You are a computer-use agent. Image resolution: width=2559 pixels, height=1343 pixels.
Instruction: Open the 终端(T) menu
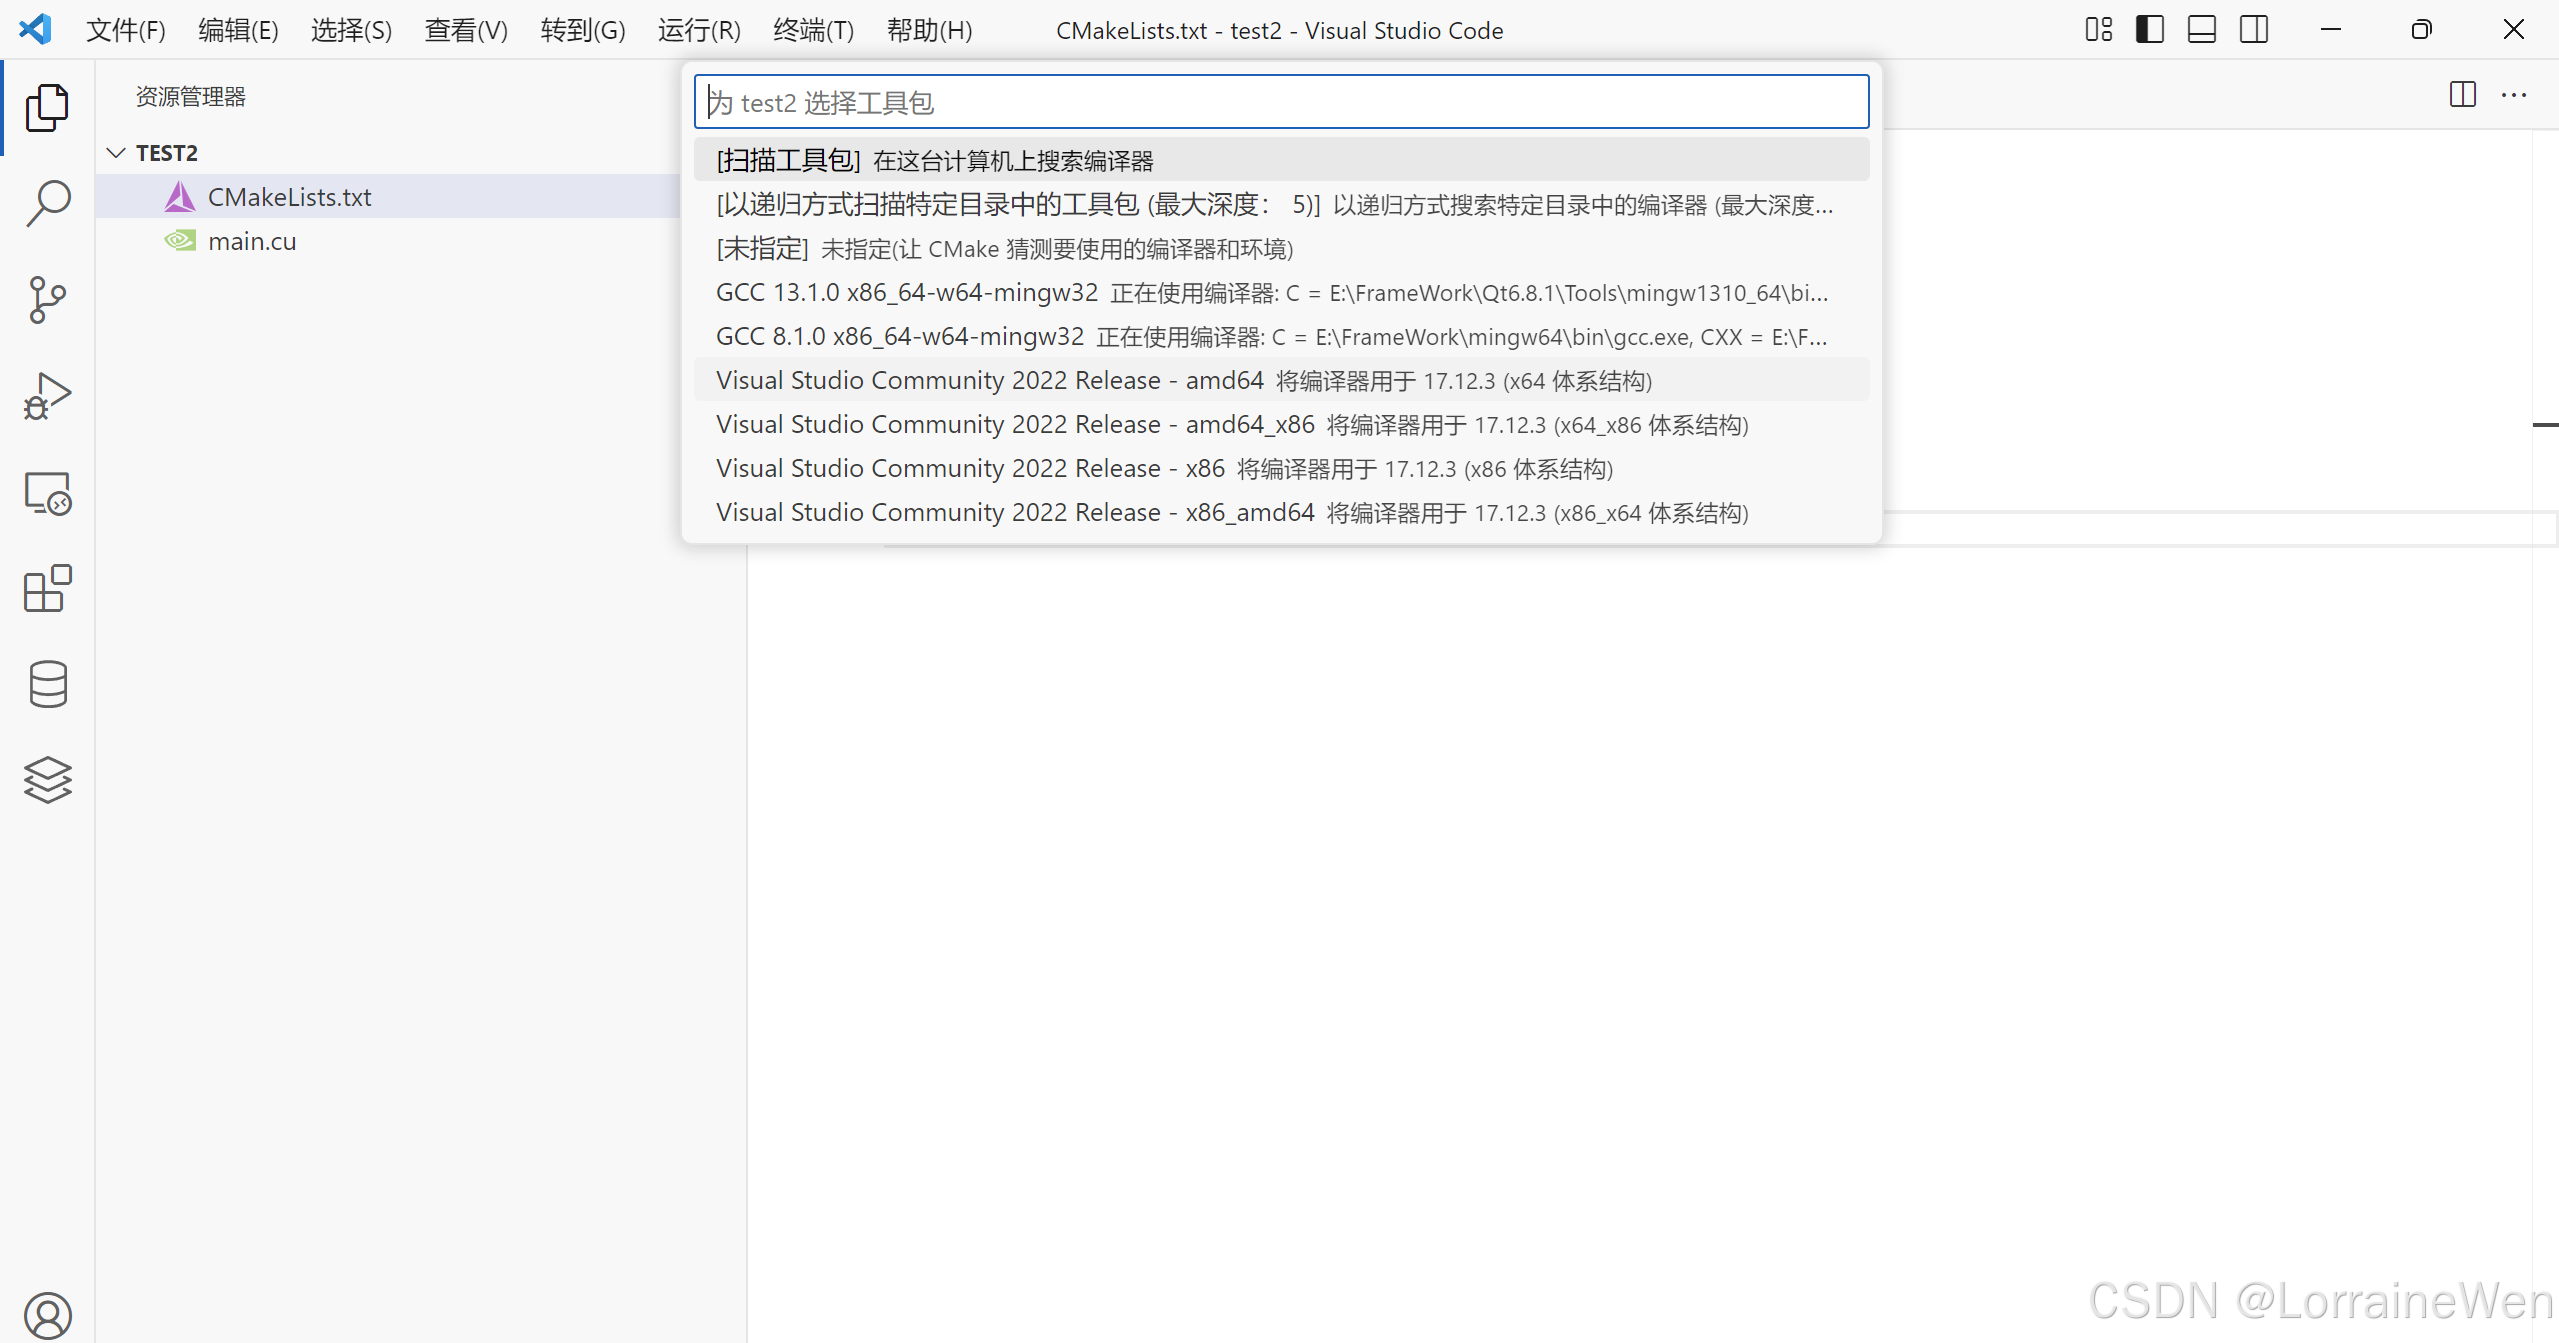coord(813,30)
